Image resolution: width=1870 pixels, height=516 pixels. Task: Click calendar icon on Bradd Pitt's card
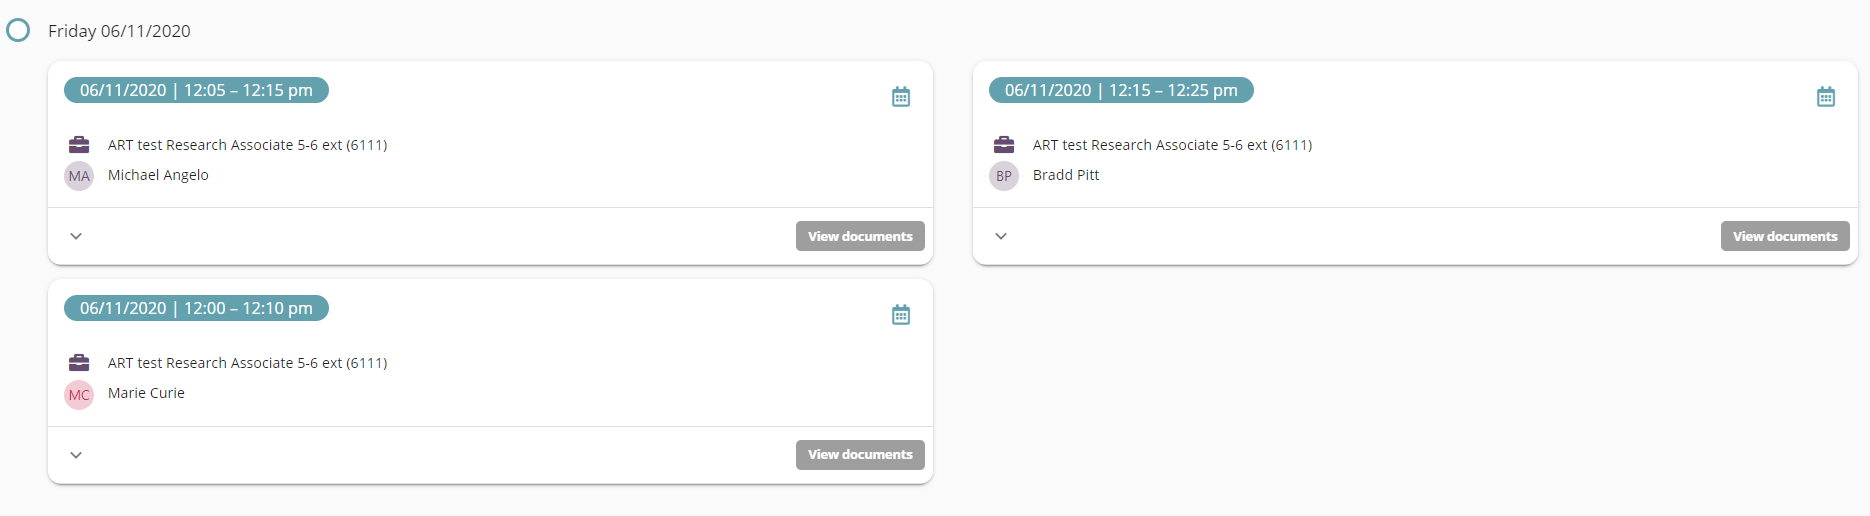pos(1826,97)
